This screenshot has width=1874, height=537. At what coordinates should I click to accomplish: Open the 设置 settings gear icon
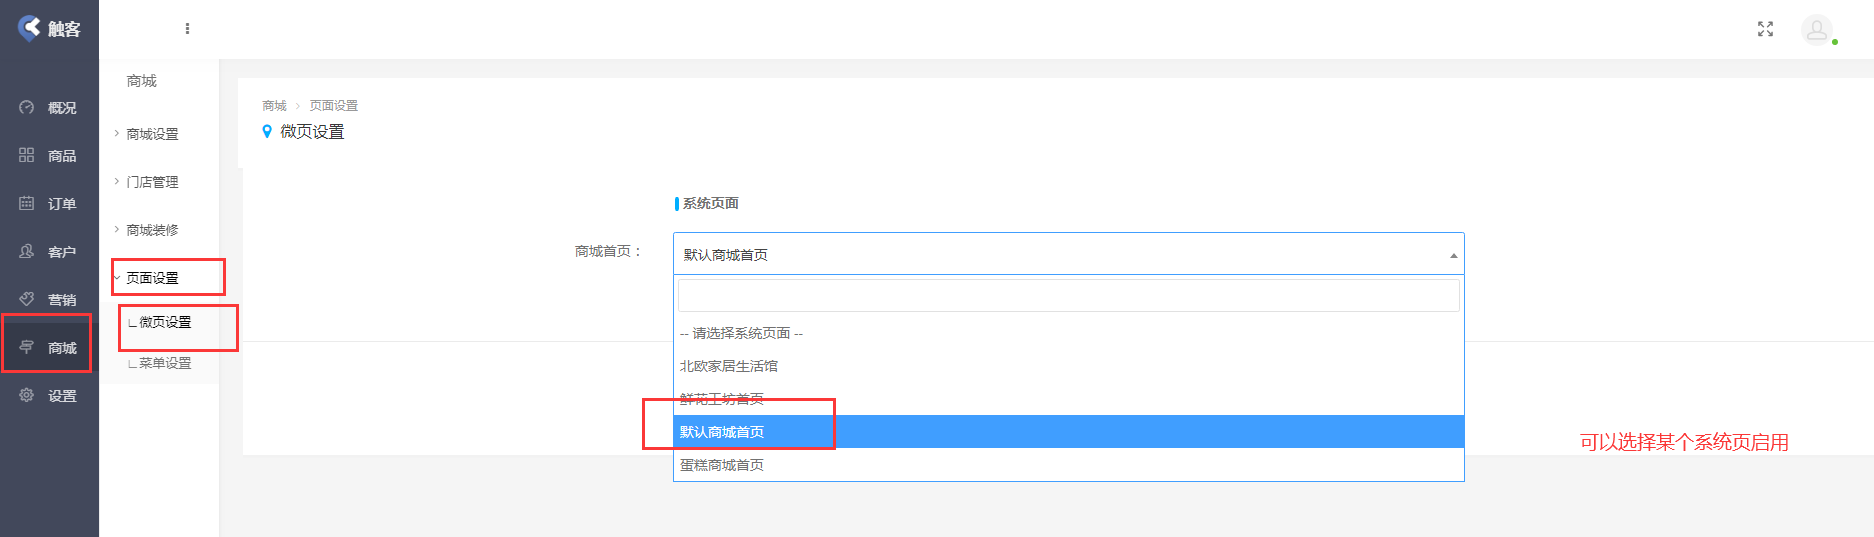coord(27,396)
